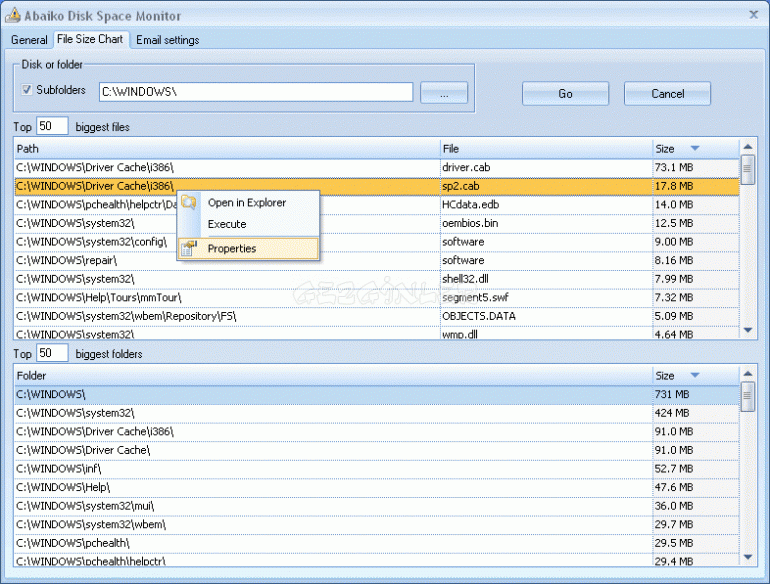Viewport: 770px width, 584px height.
Task: Click the File column header
Action: 546,149
